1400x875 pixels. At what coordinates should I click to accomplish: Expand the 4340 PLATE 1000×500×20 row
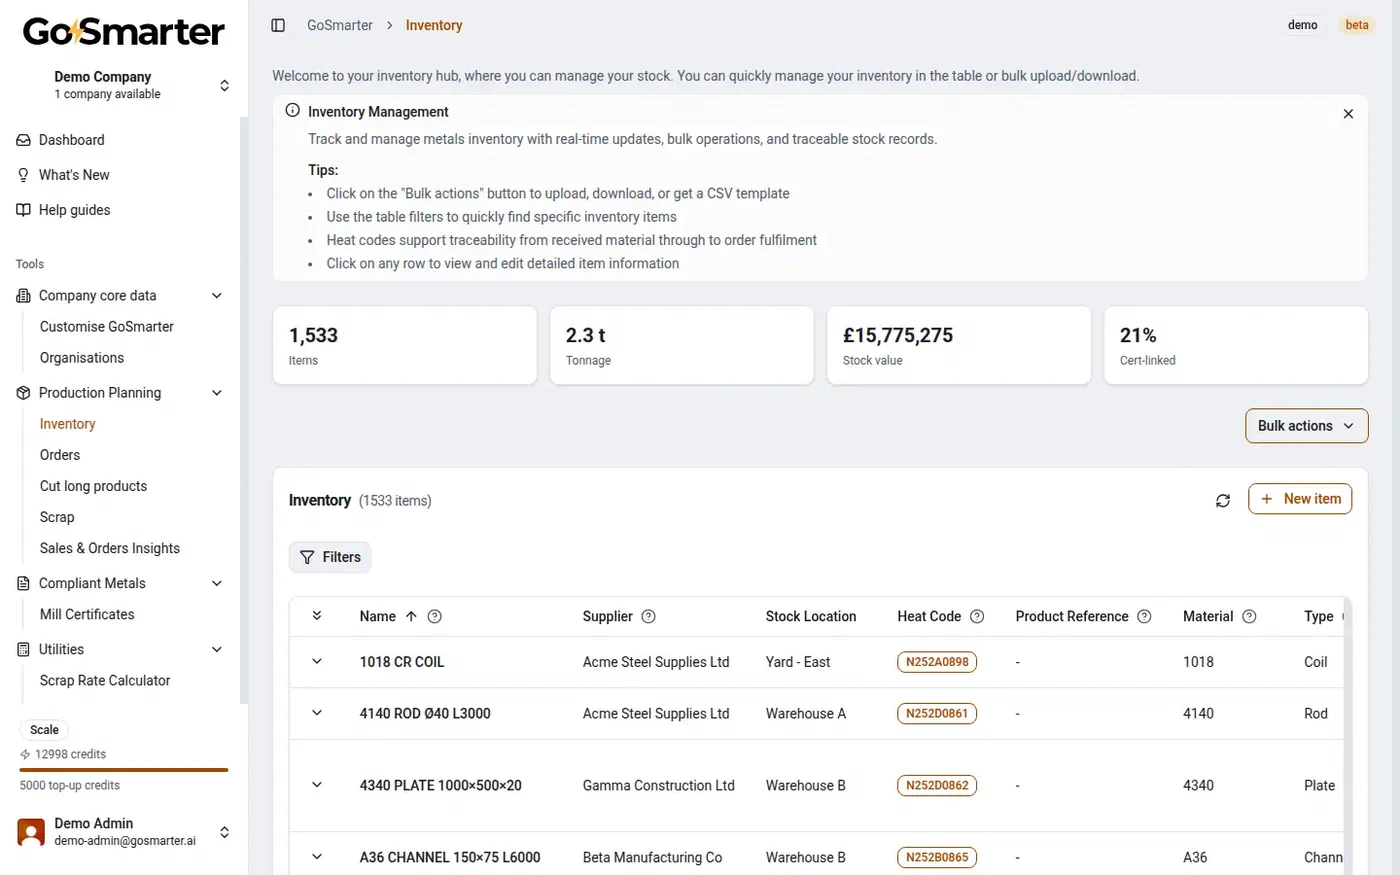[x=317, y=786]
